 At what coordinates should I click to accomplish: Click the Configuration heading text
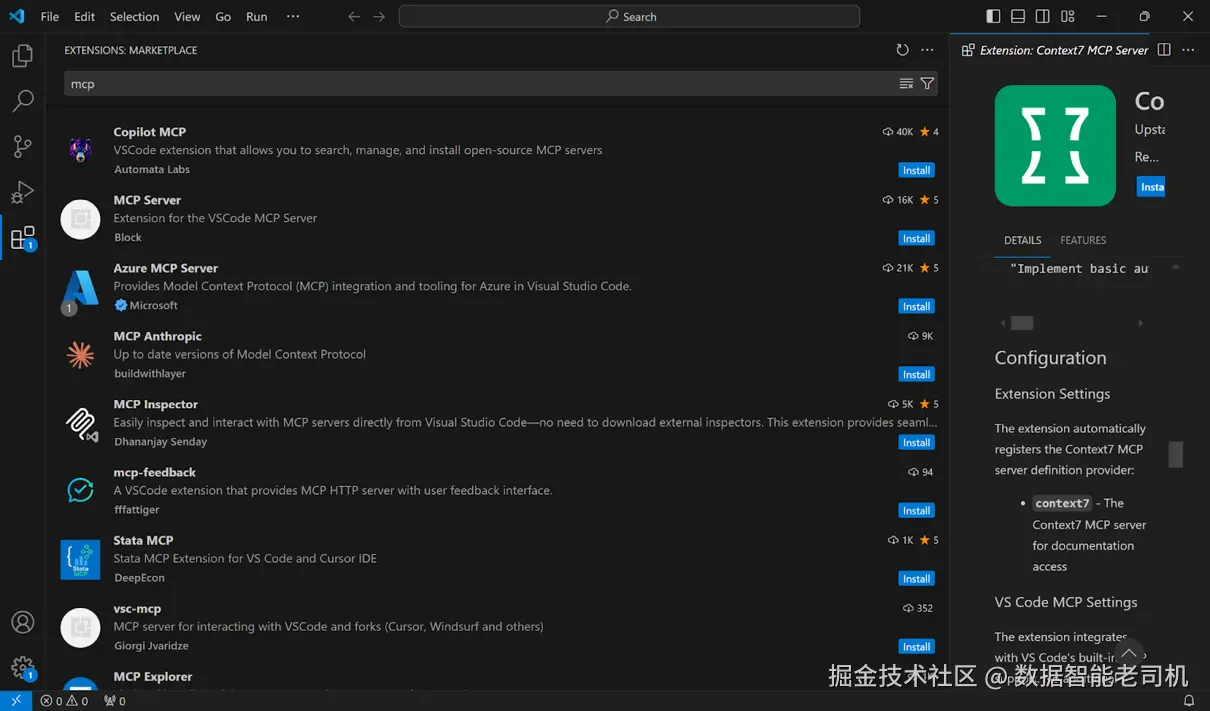[1050, 358]
